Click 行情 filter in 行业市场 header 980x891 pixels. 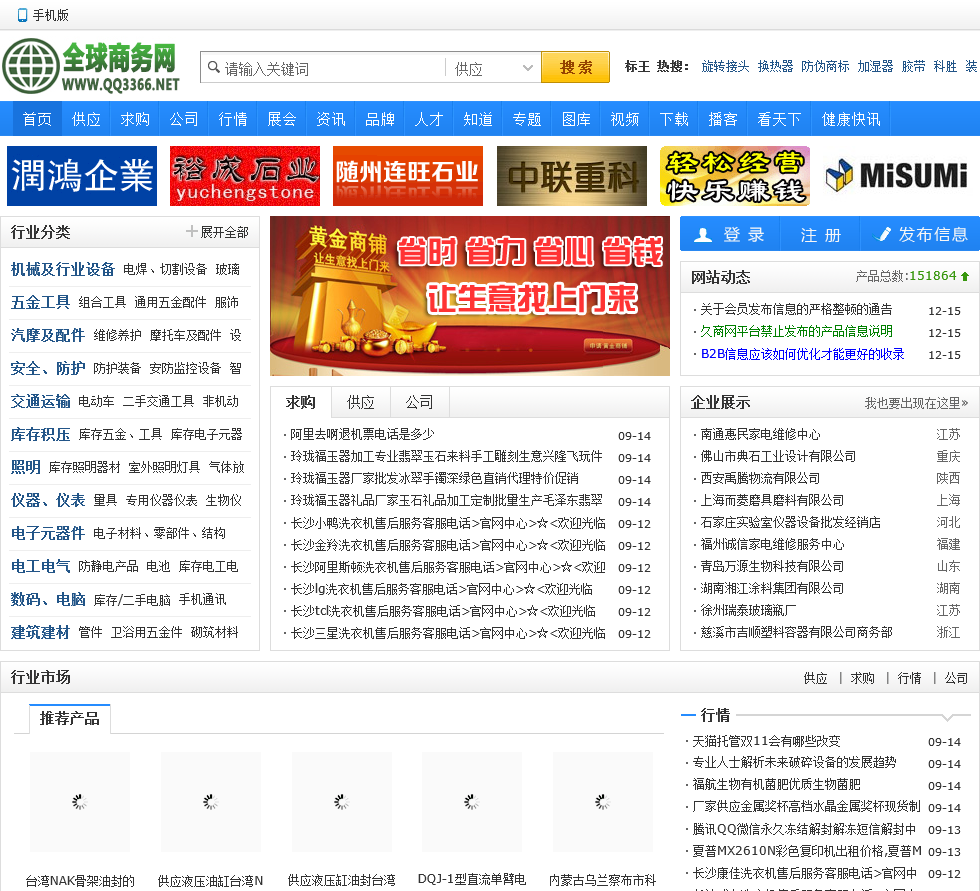click(x=909, y=678)
